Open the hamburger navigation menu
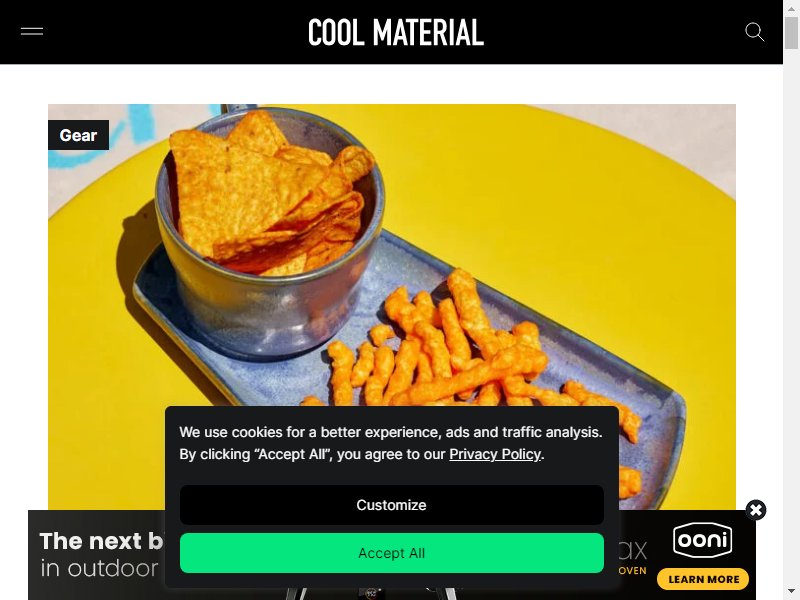 tap(32, 32)
